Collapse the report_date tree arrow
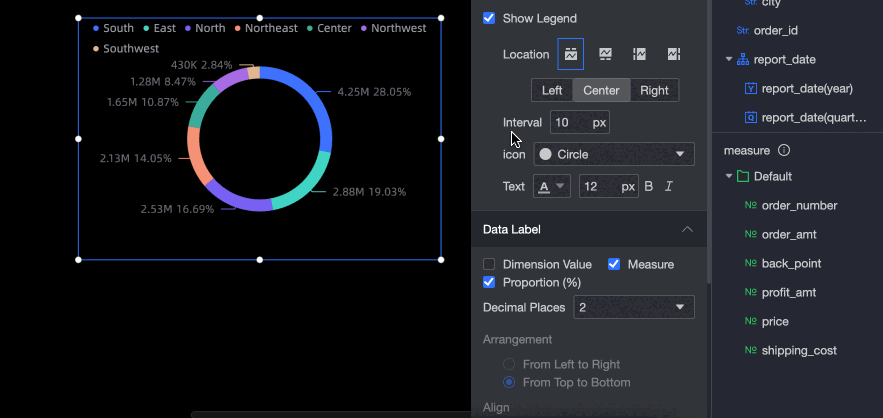 pyautogui.click(x=729, y=60)
